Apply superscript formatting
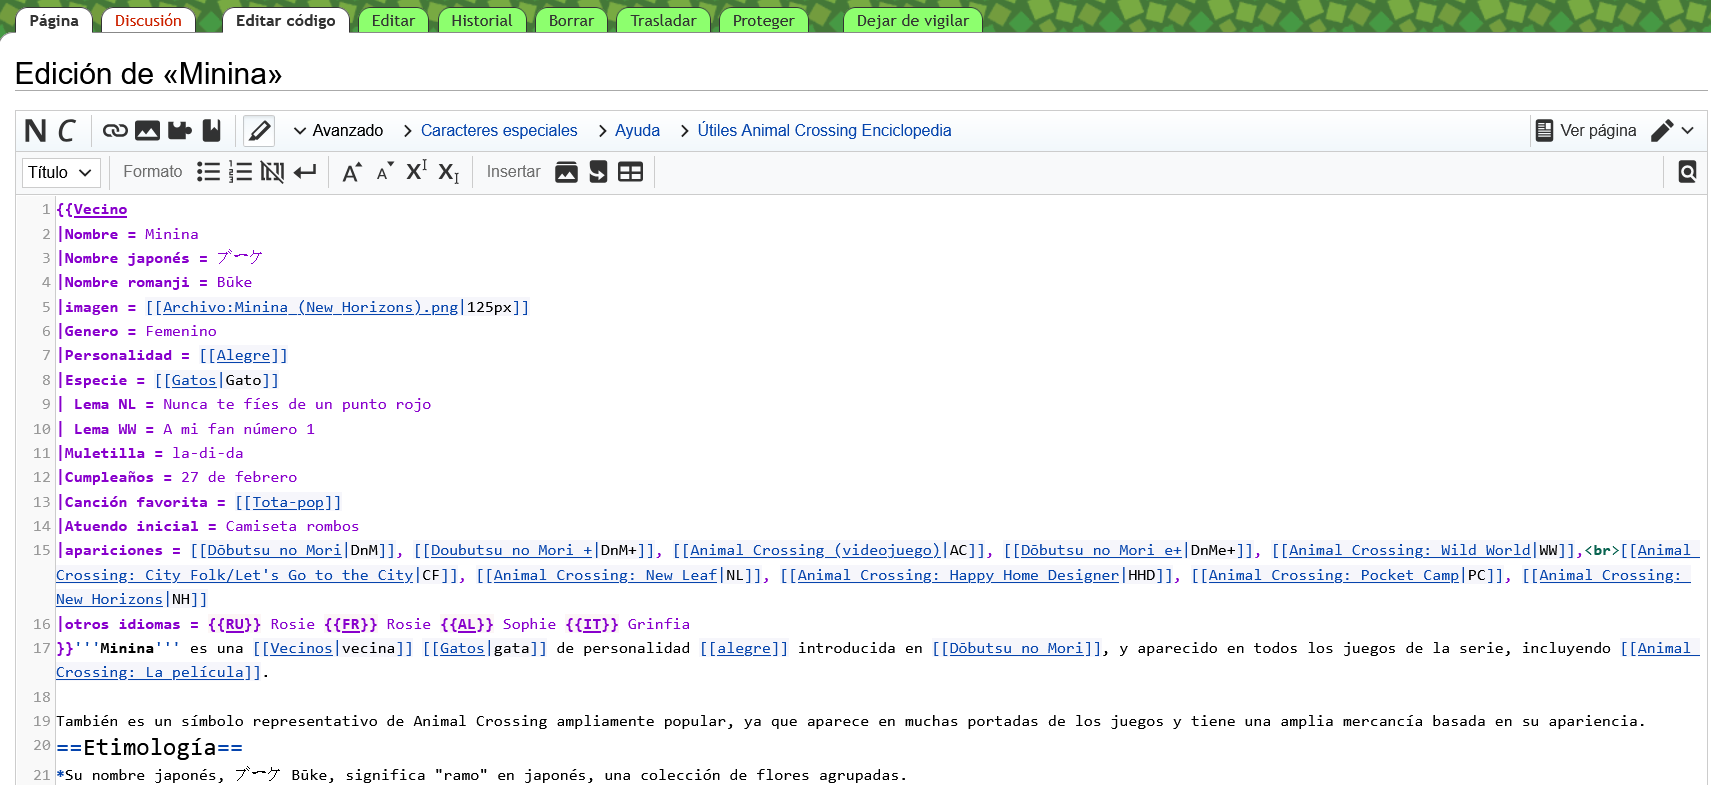 pos(416,172)
